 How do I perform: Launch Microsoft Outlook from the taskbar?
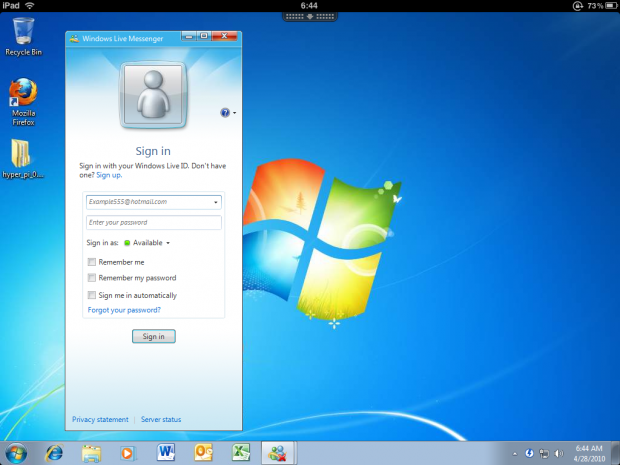[203, 452]
